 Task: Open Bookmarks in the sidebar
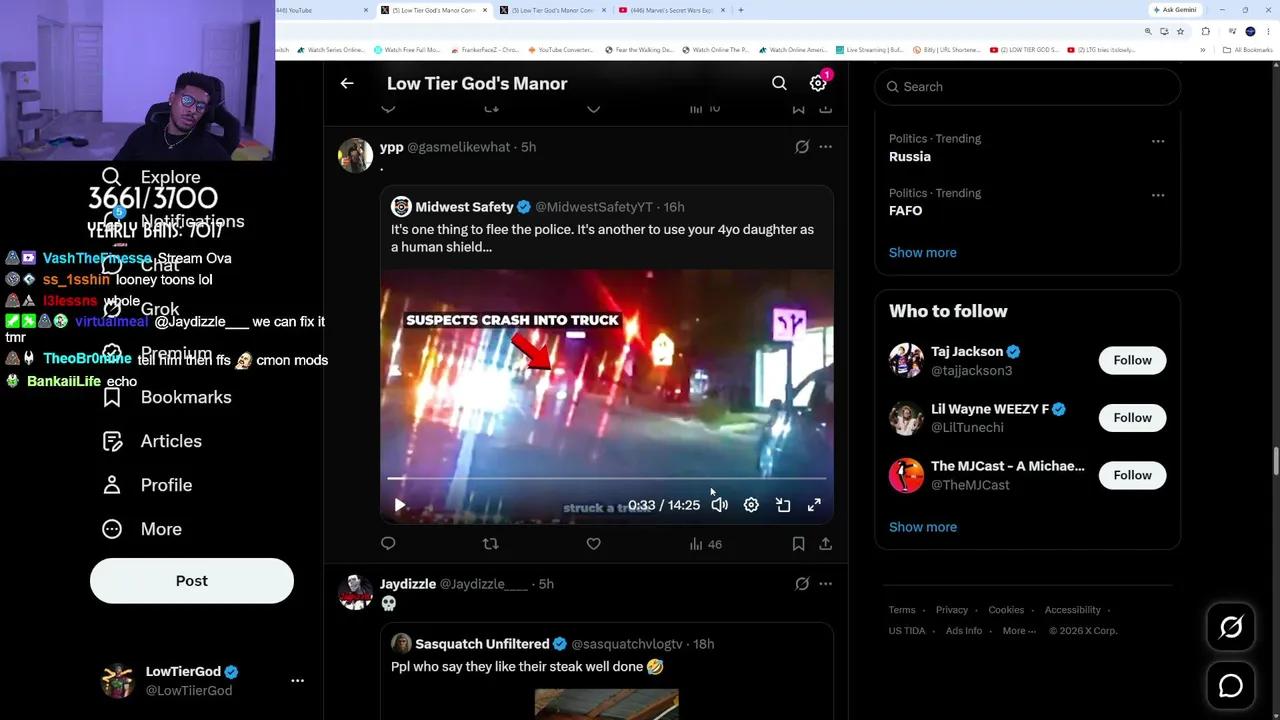(167, 397)
